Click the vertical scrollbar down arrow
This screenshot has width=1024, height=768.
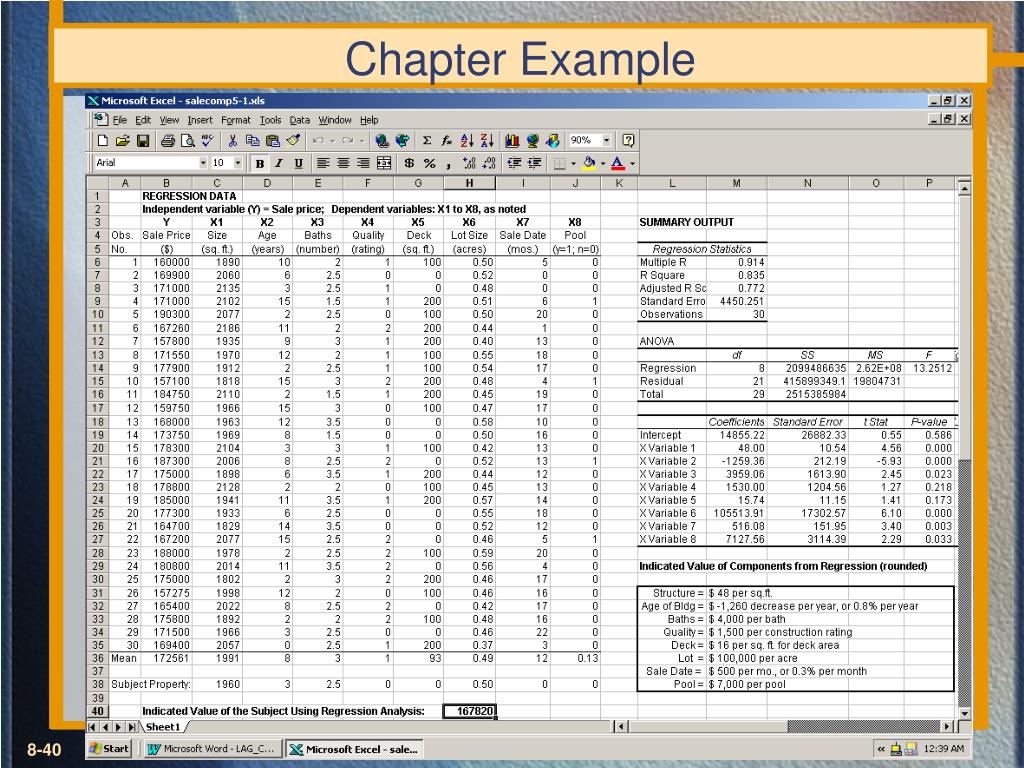(965, 713)
